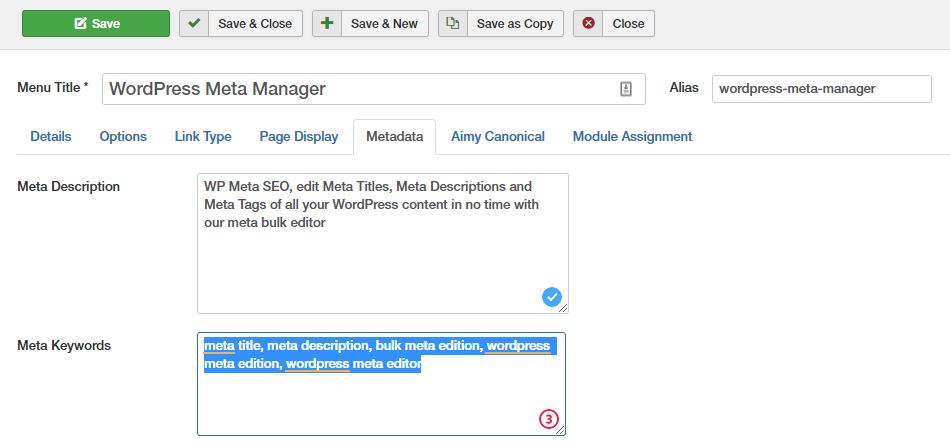The image size is (950, 445).
Task: Switch to the Module Assignment tab
Action: point(633,136)
